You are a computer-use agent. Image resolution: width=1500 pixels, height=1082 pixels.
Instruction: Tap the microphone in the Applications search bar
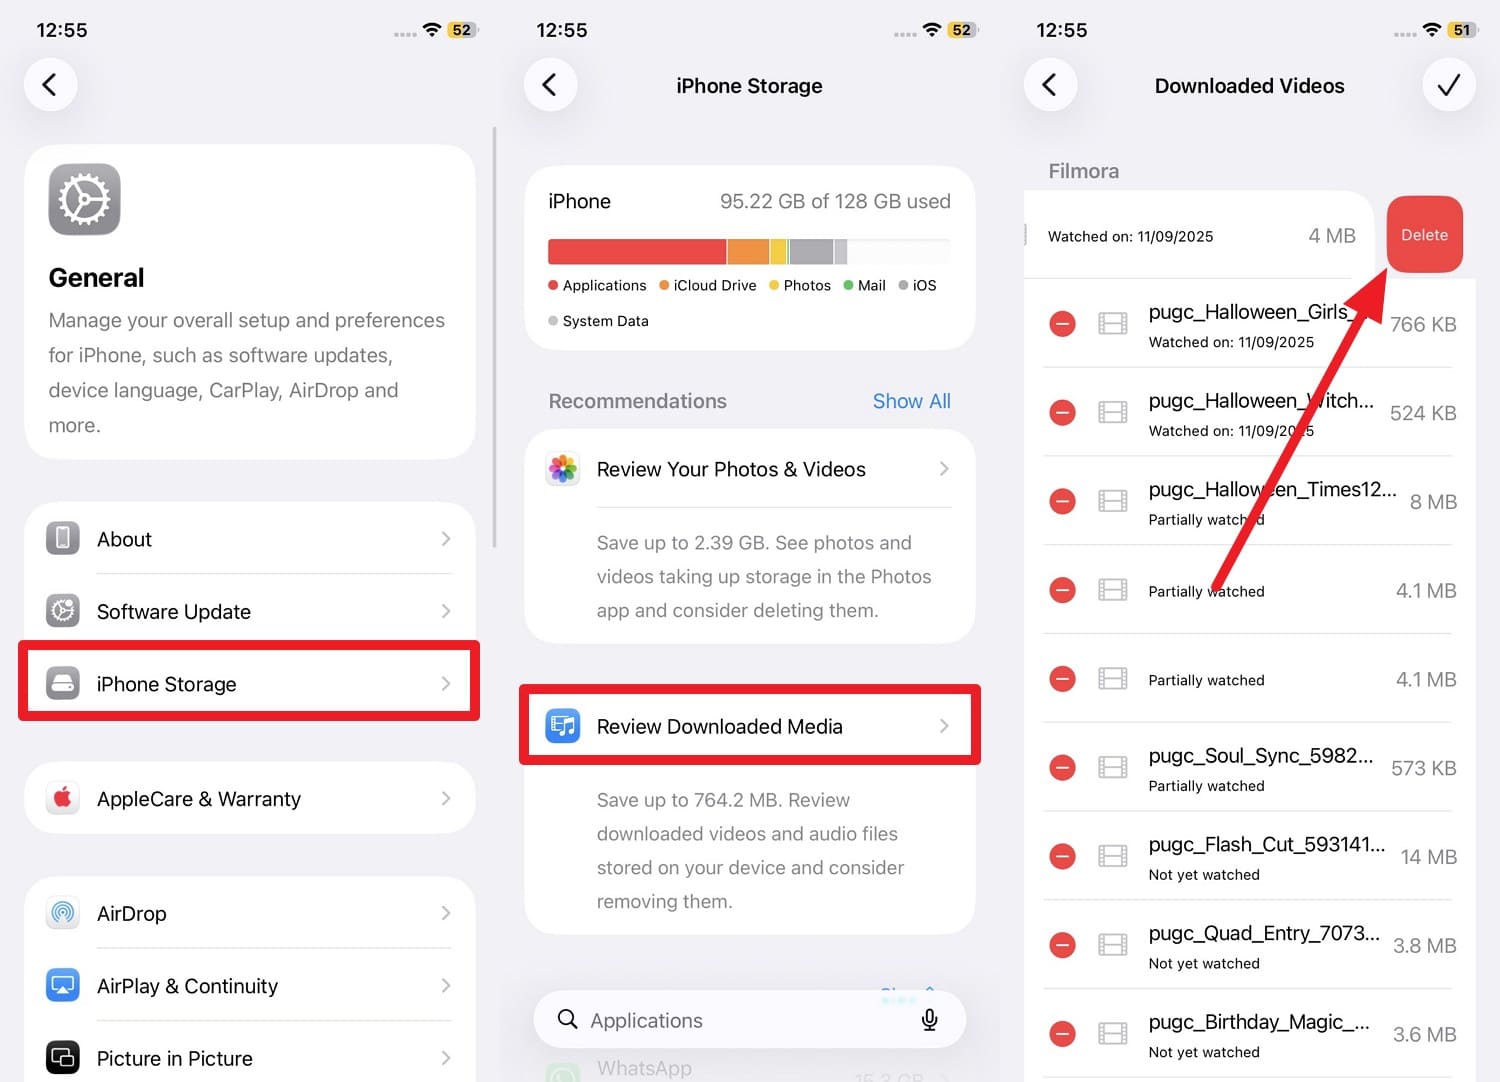930,1020
